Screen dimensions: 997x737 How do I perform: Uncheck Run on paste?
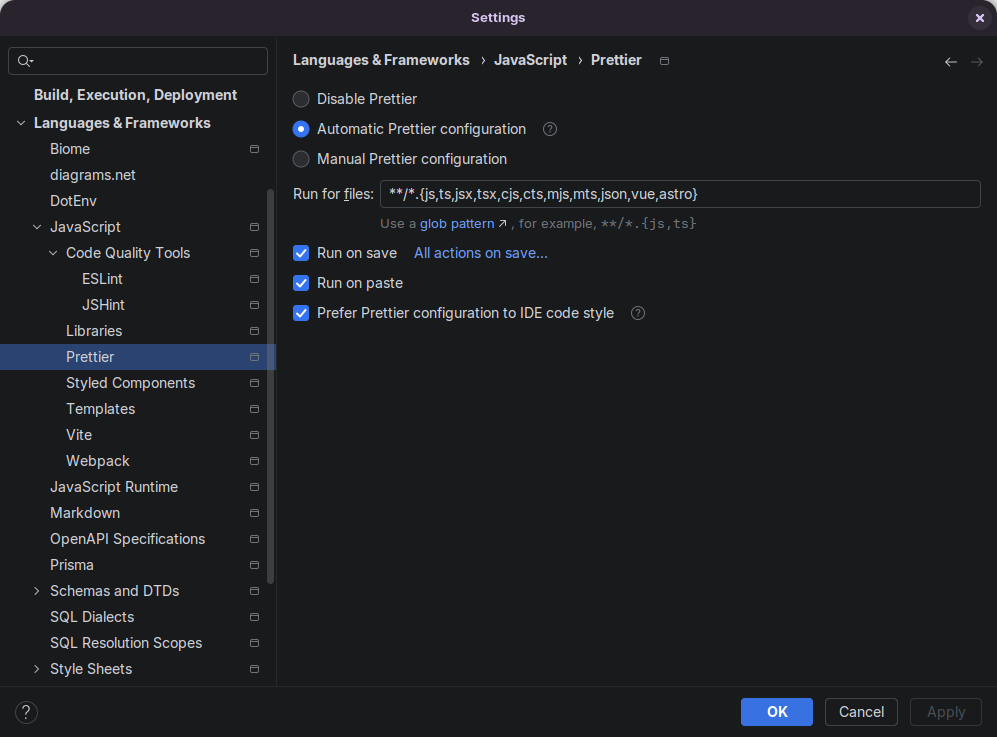tap(301, 283)
